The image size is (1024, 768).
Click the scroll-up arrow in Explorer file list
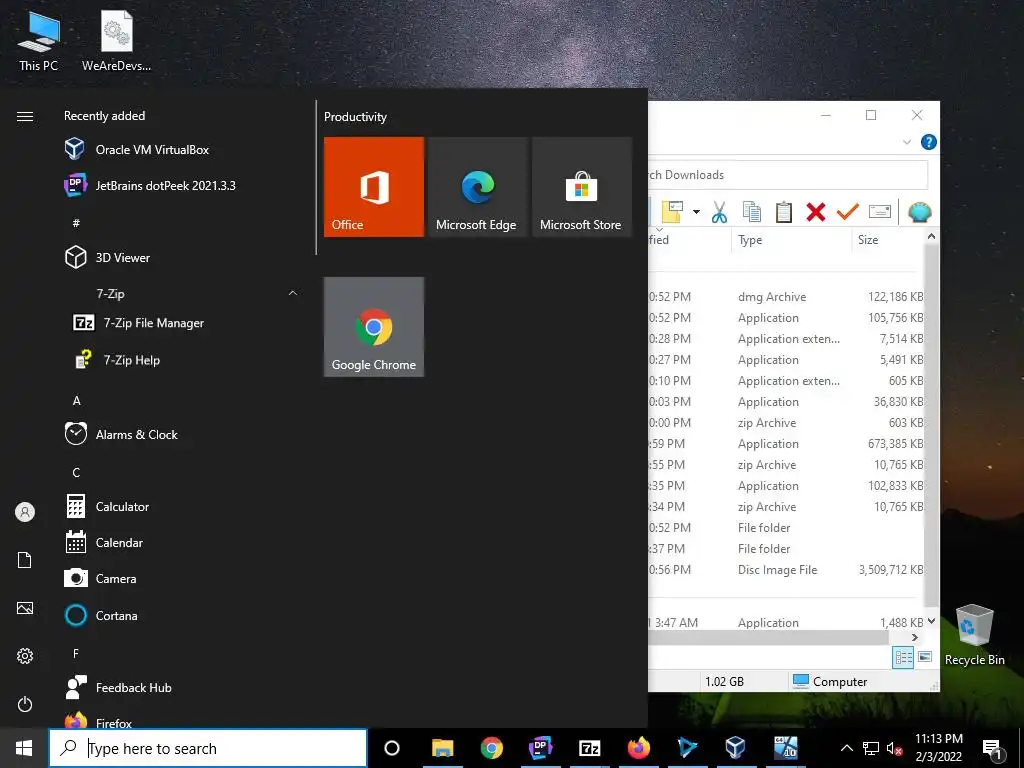(931, 236)
